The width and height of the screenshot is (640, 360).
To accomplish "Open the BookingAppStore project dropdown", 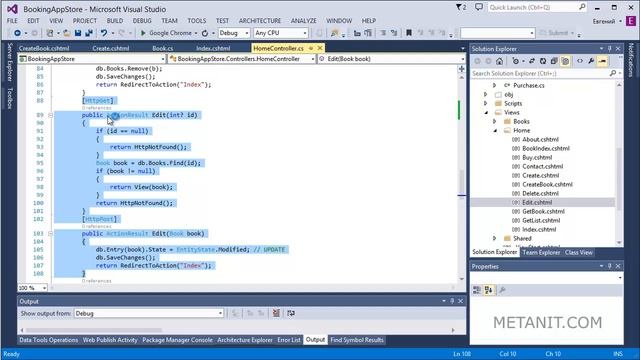I will (162, 59).
